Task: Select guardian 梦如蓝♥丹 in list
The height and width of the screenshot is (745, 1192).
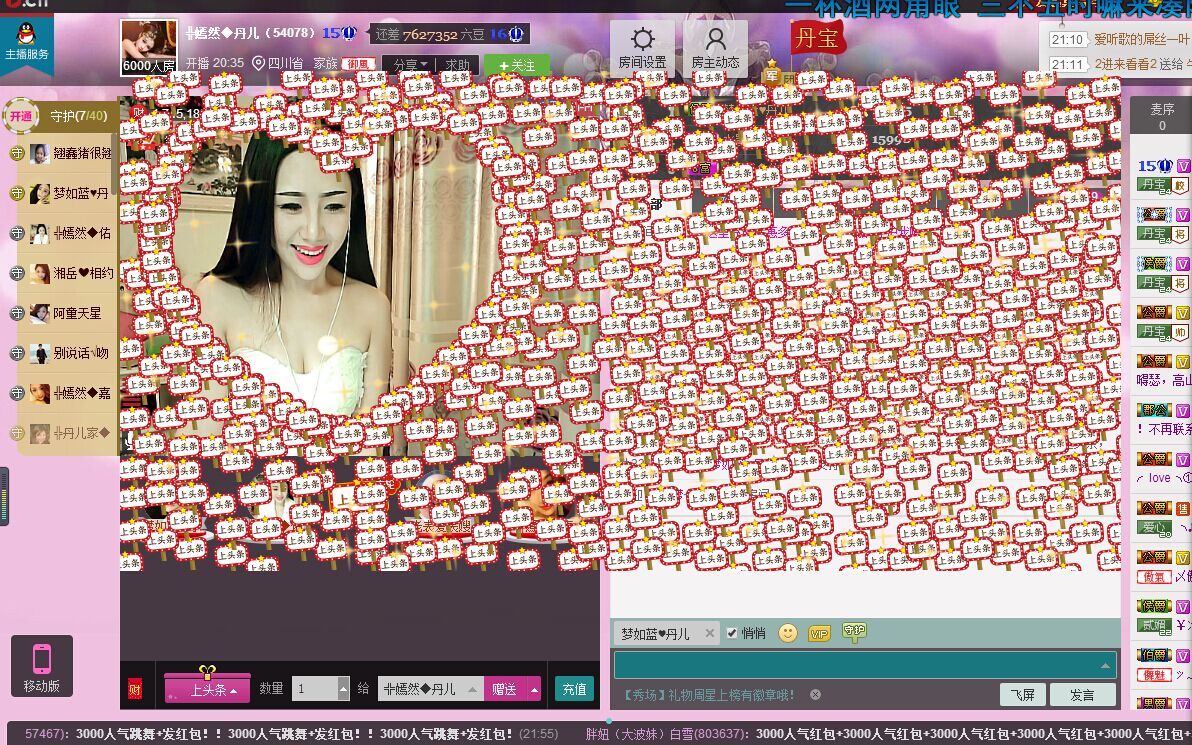Action: click(x=65, y=194)
